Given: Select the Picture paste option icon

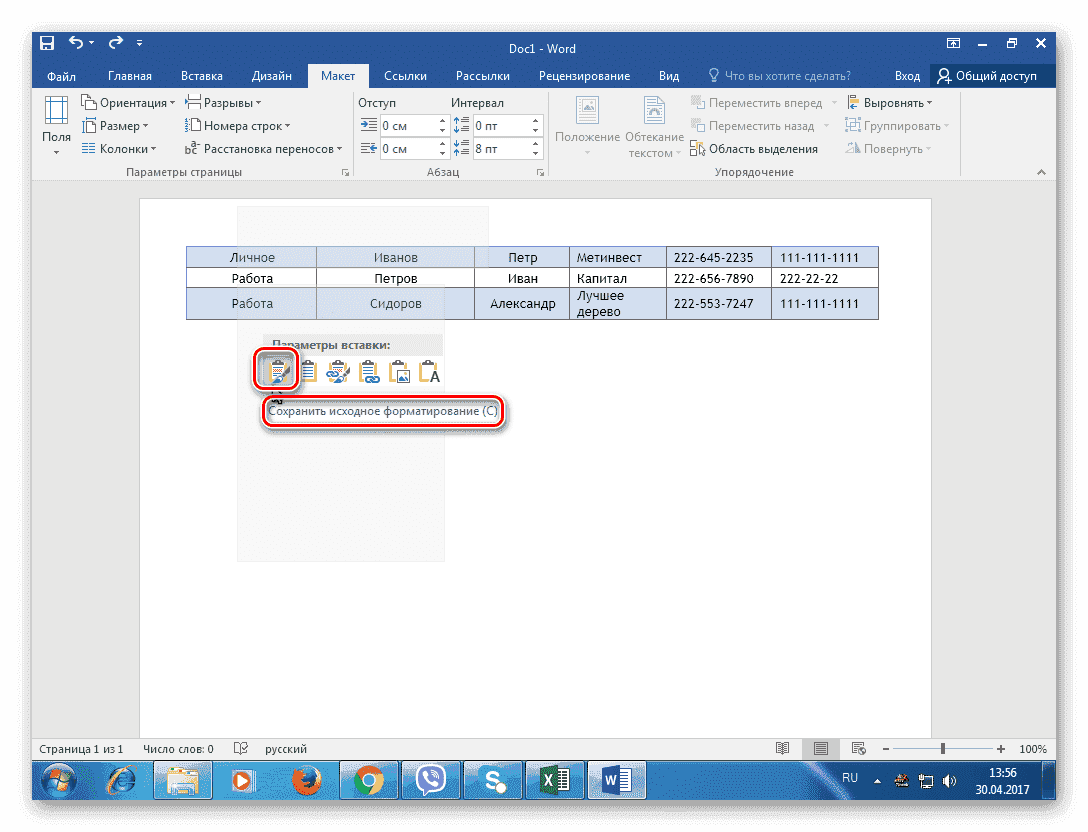Looking at the screenshot, I should click(399, 373).
